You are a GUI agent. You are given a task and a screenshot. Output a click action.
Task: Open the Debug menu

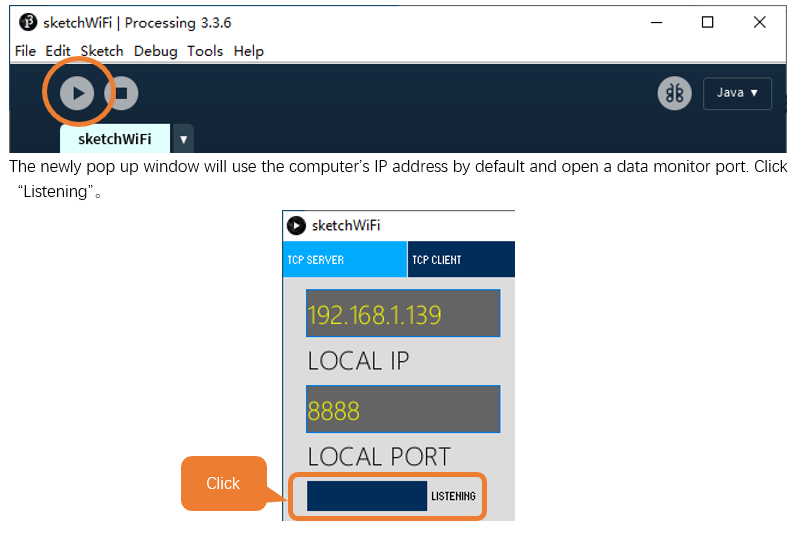coord(156,51)
